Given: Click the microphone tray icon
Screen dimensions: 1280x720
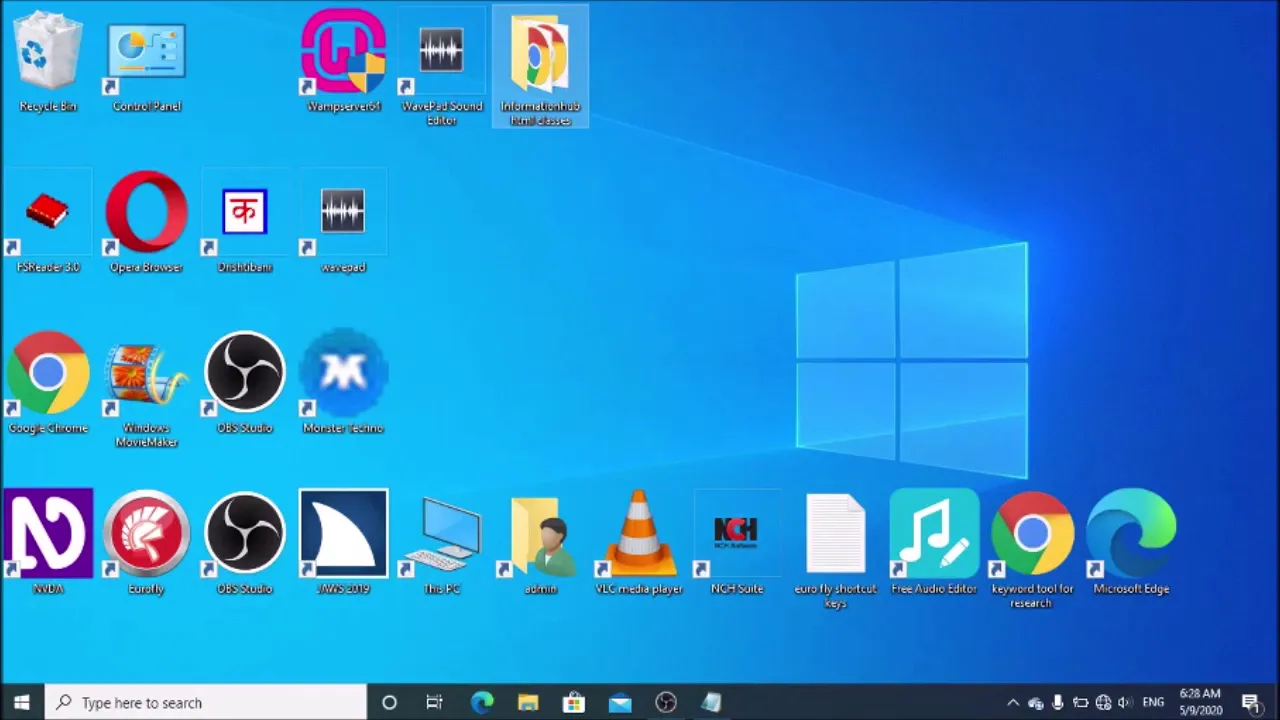Looking at the screenshot, I should [x=1058, y=703].
